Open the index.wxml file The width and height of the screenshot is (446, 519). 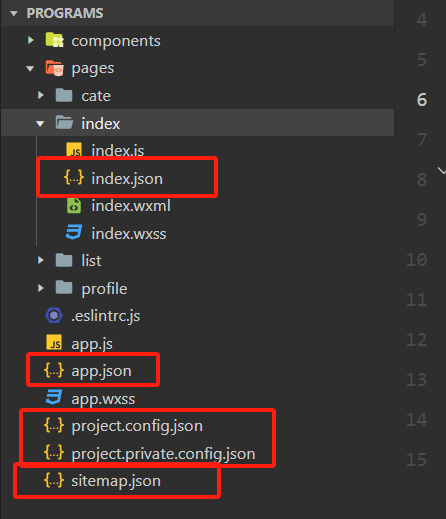click(131, 206)
